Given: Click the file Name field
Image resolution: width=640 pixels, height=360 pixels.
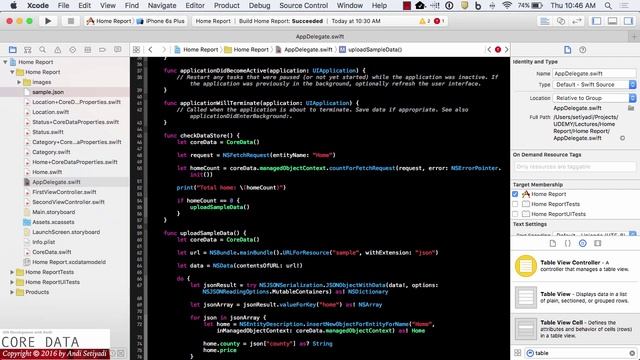Looking at the screenshot, I should click(x=594, y=73).
